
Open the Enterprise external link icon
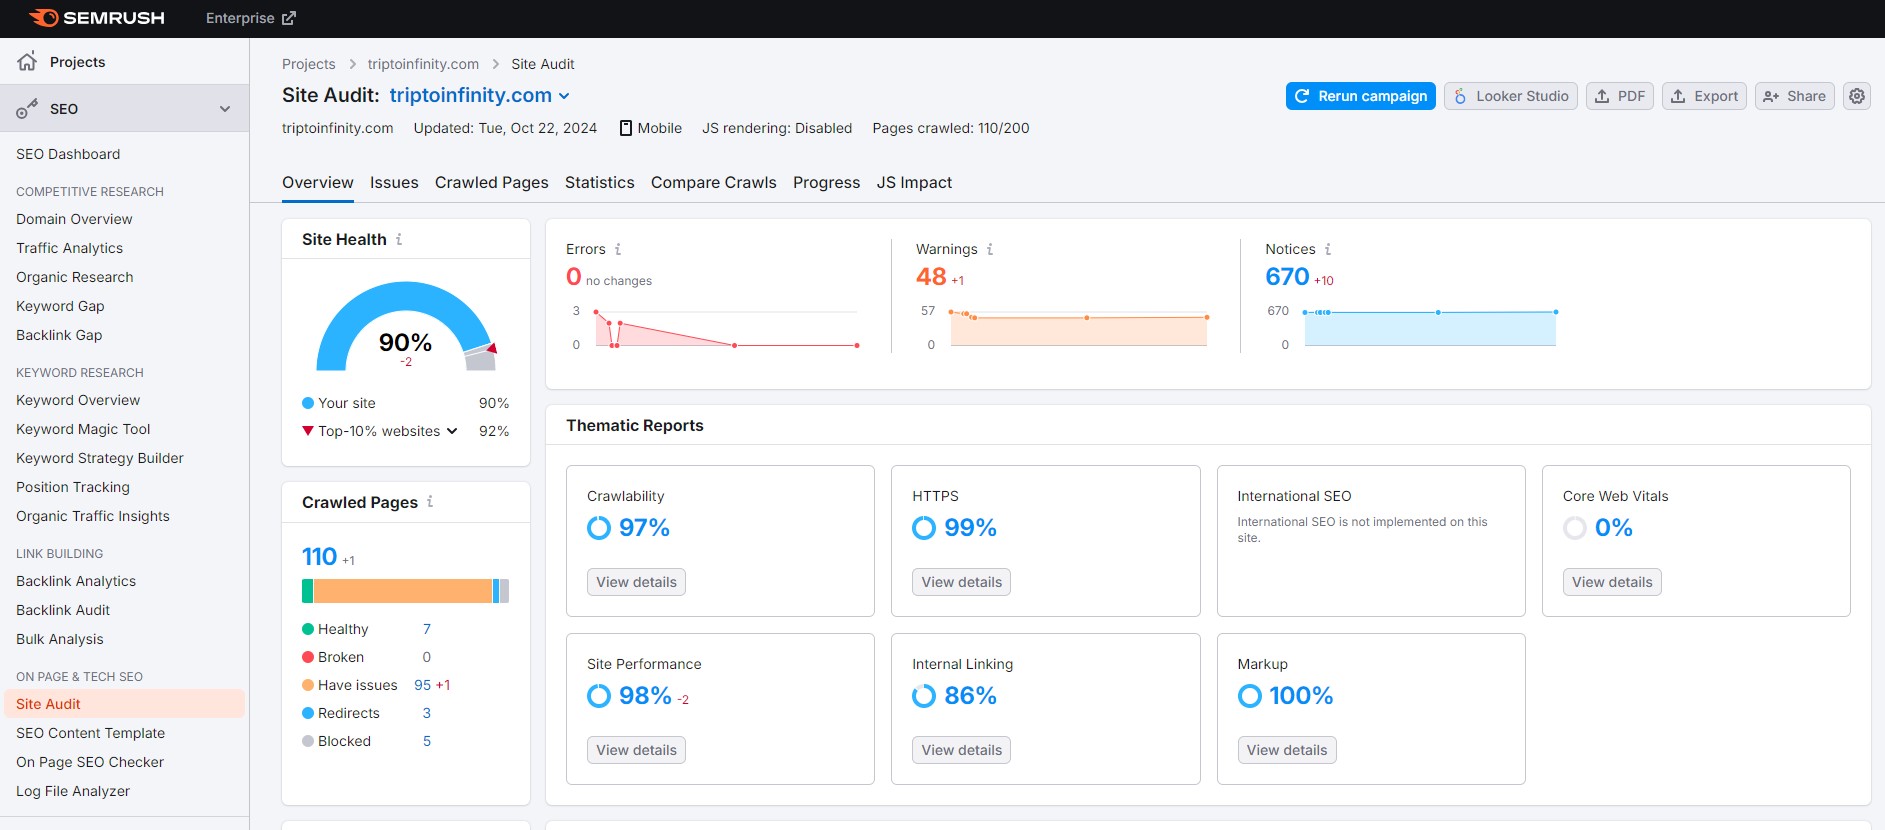[x=289, y=18]
